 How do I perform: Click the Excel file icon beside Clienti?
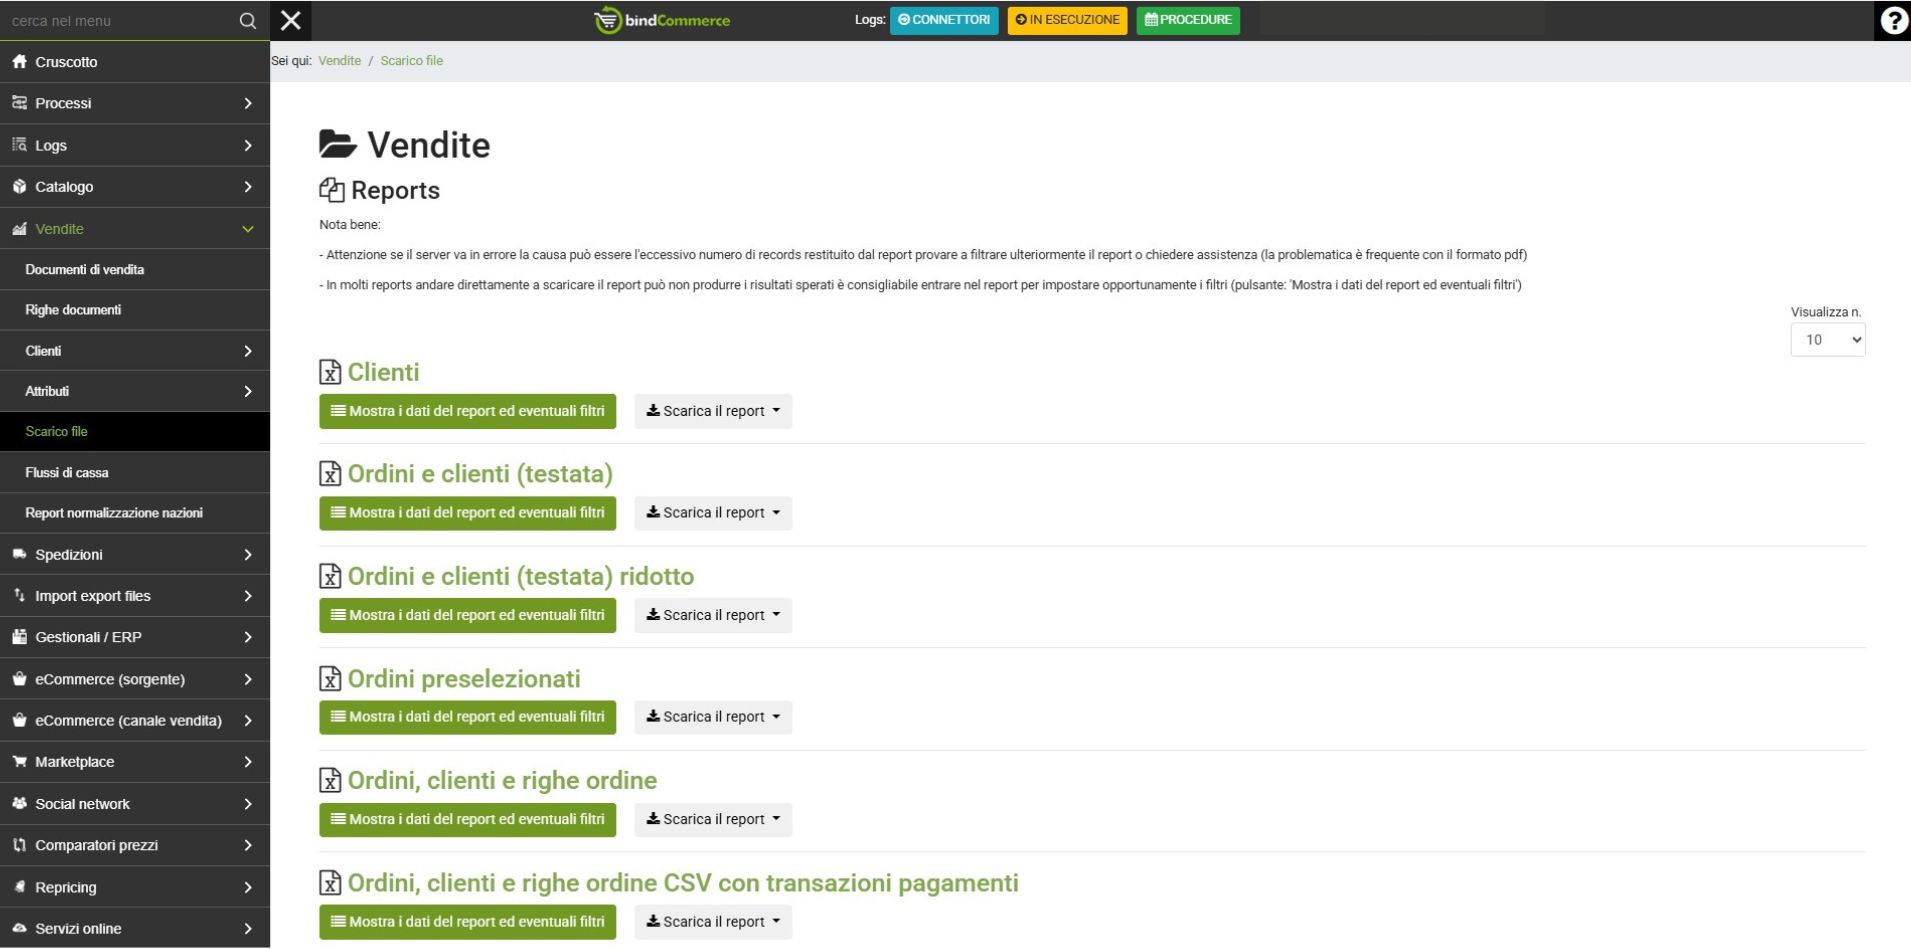click(330, 372)
